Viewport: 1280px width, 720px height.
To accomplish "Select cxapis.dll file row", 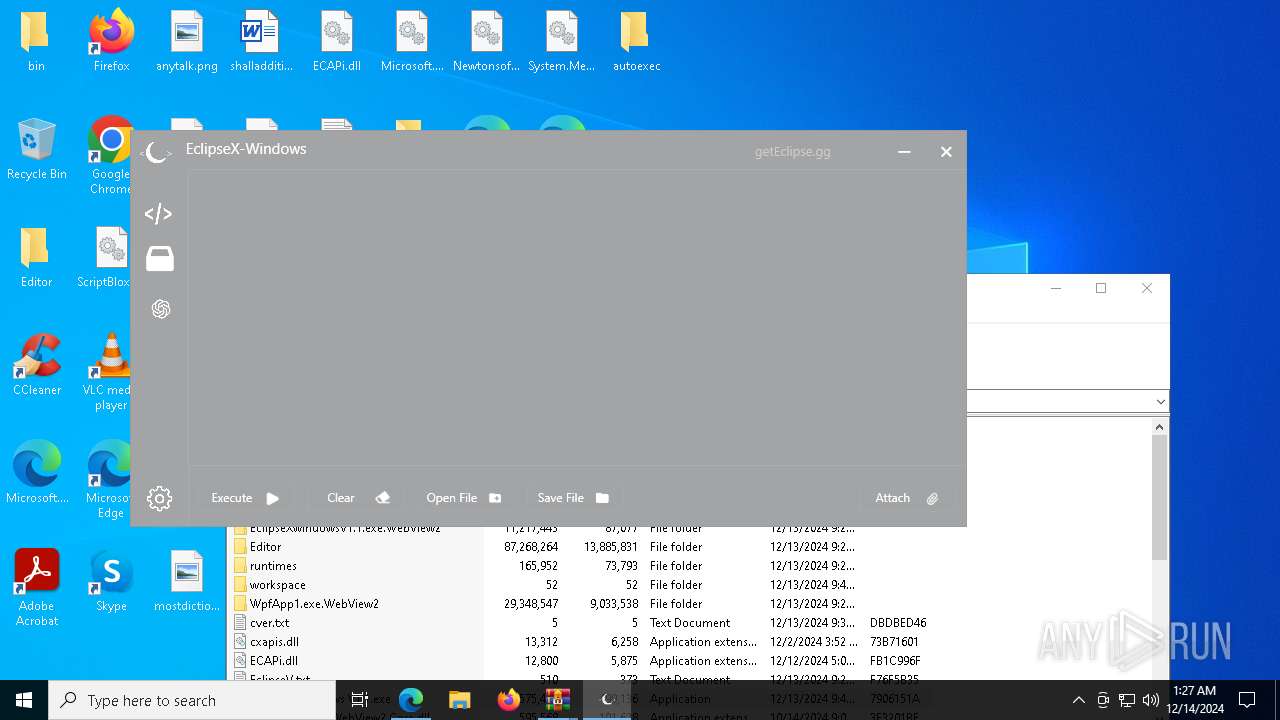I will coord(274,642).
